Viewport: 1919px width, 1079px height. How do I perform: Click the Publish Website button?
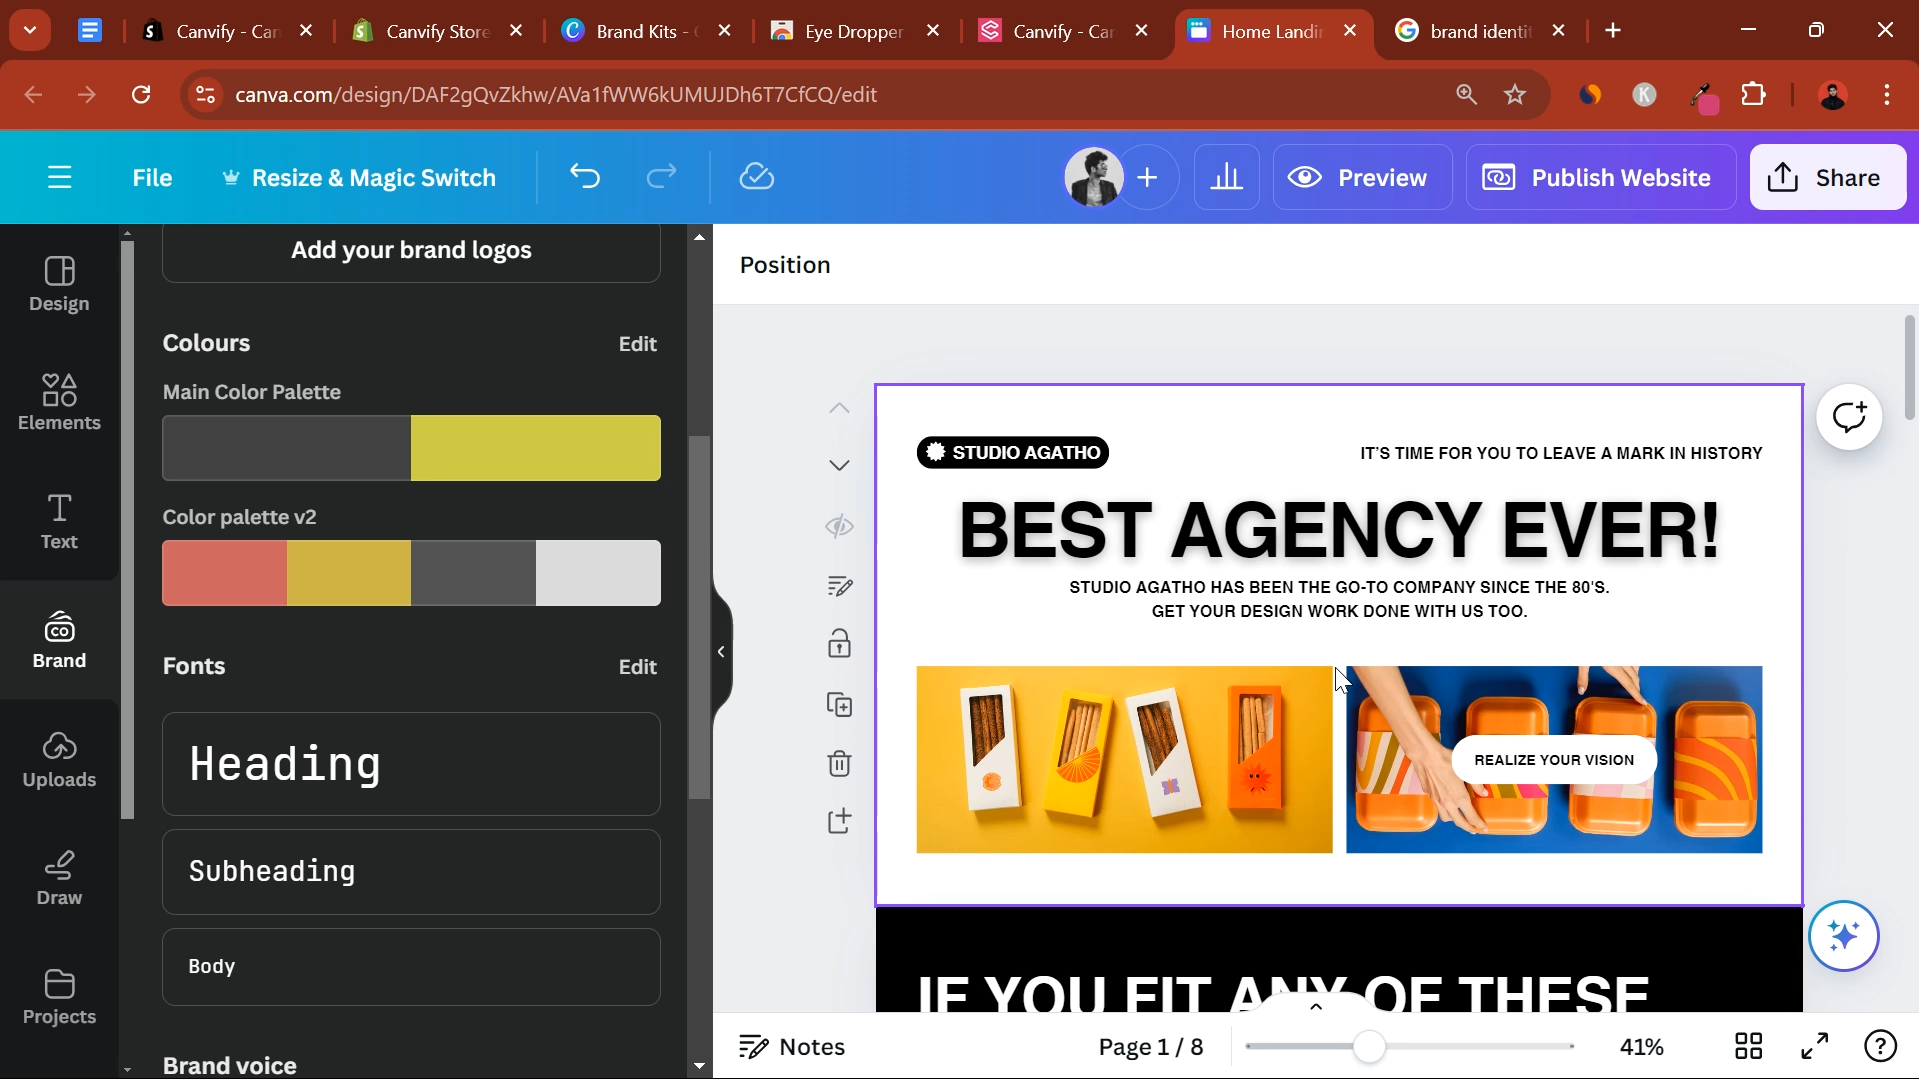click(x=1600, y=178)
